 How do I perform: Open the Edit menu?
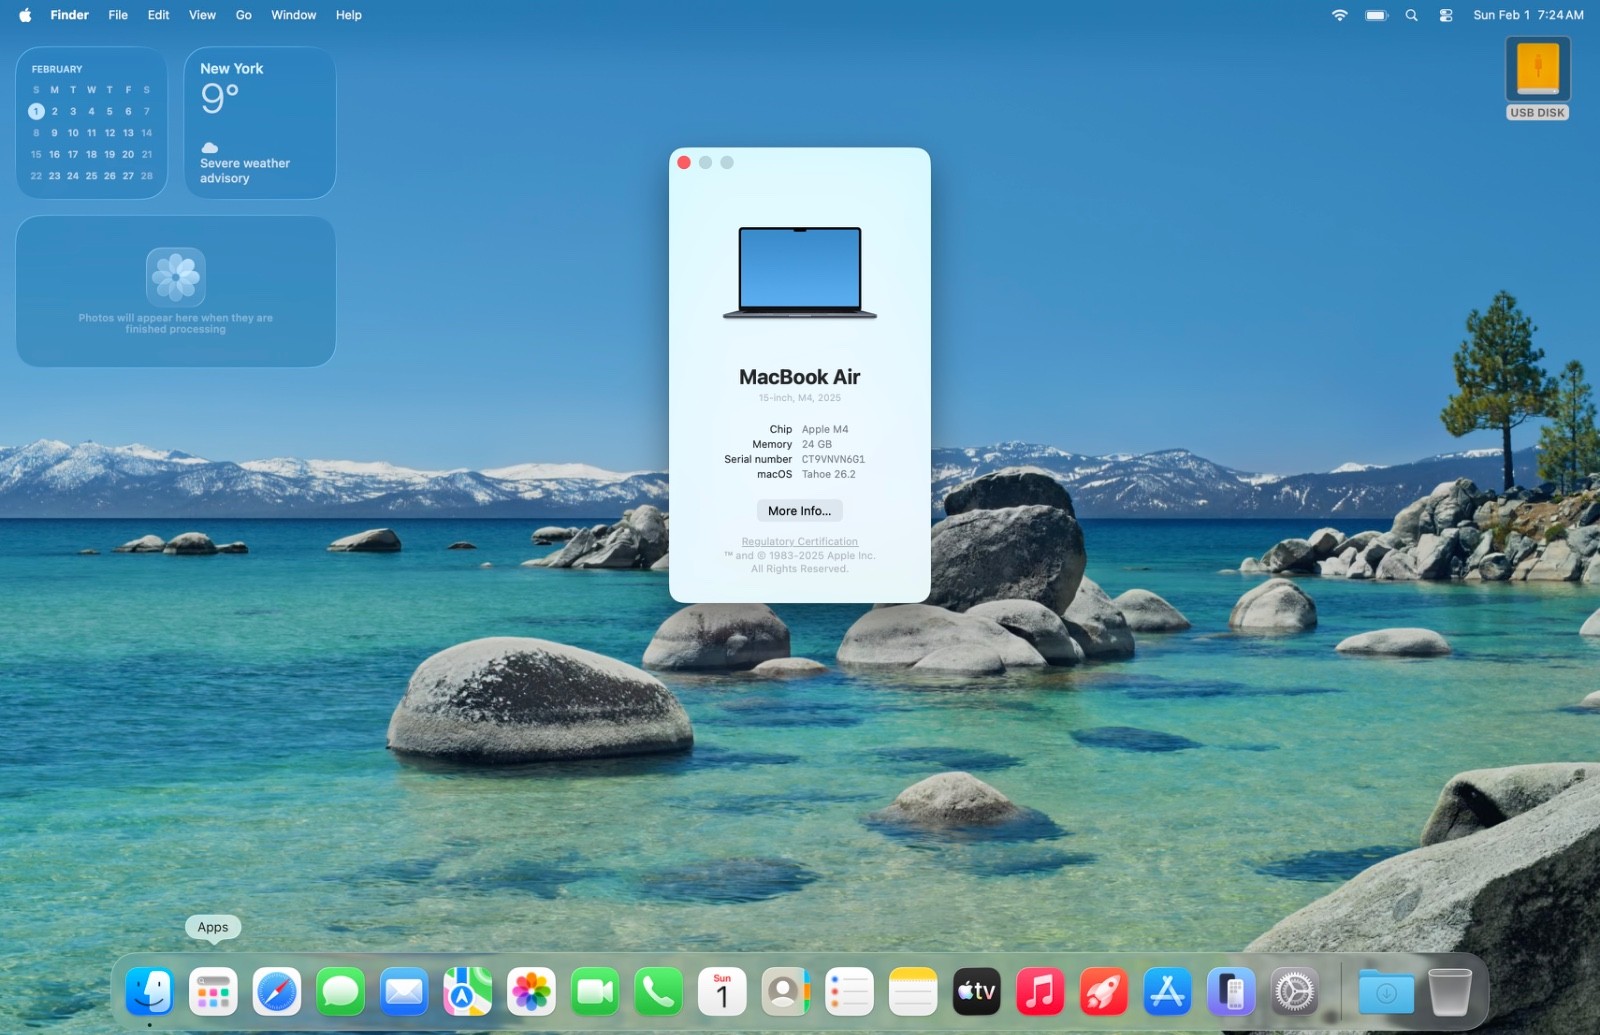coord(158,15)
